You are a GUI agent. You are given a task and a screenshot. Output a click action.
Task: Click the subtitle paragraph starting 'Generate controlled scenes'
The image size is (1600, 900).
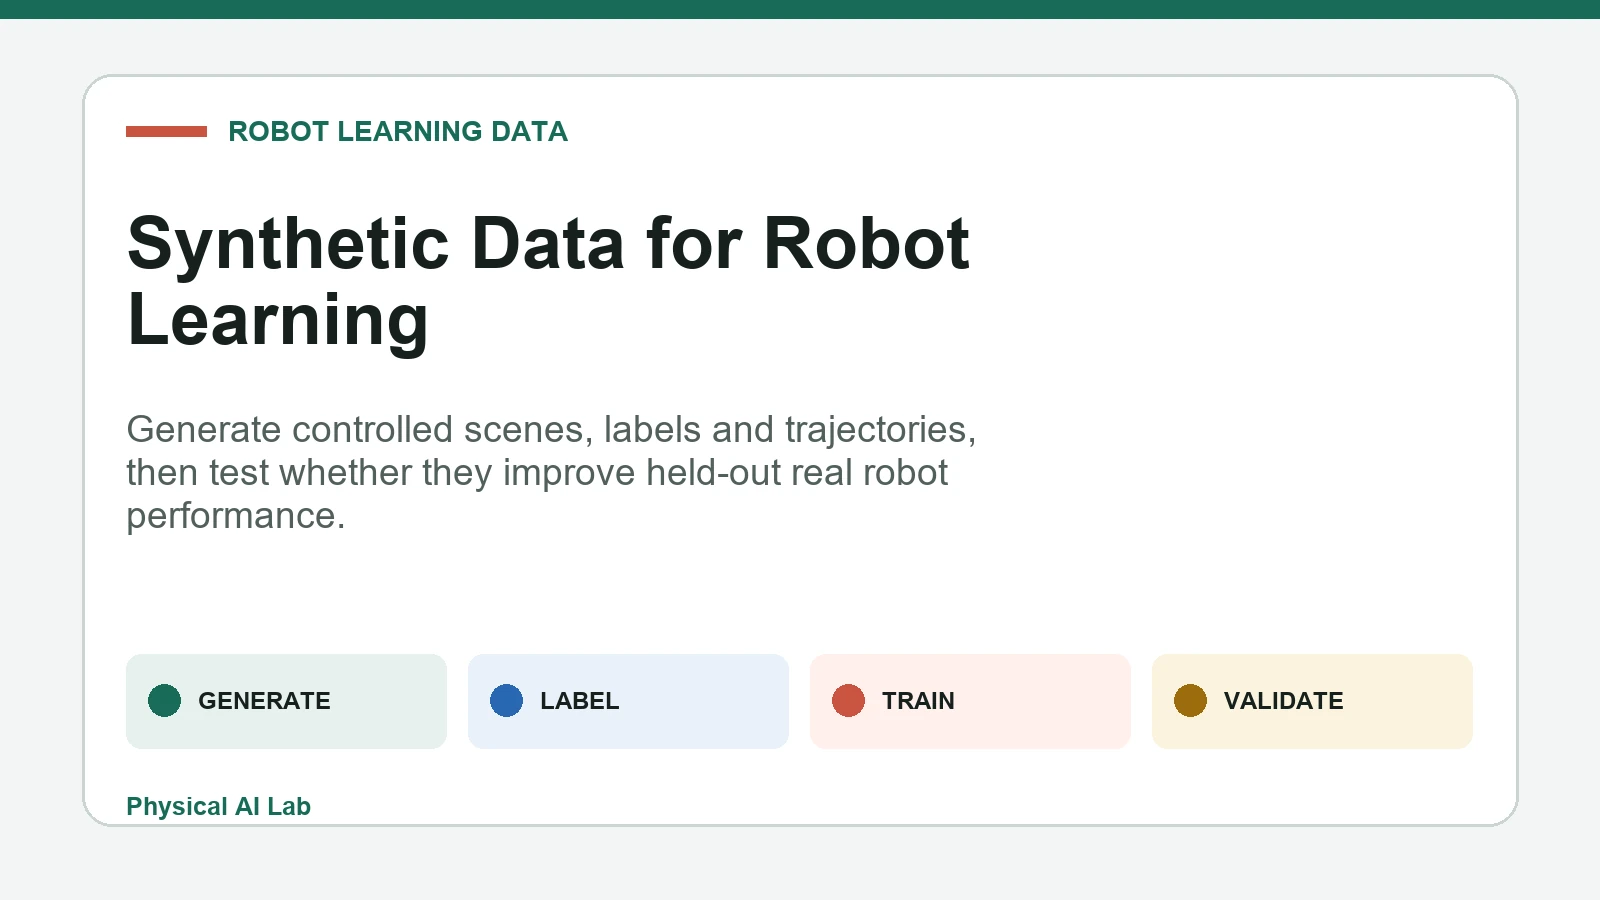[x=551, y=472]
